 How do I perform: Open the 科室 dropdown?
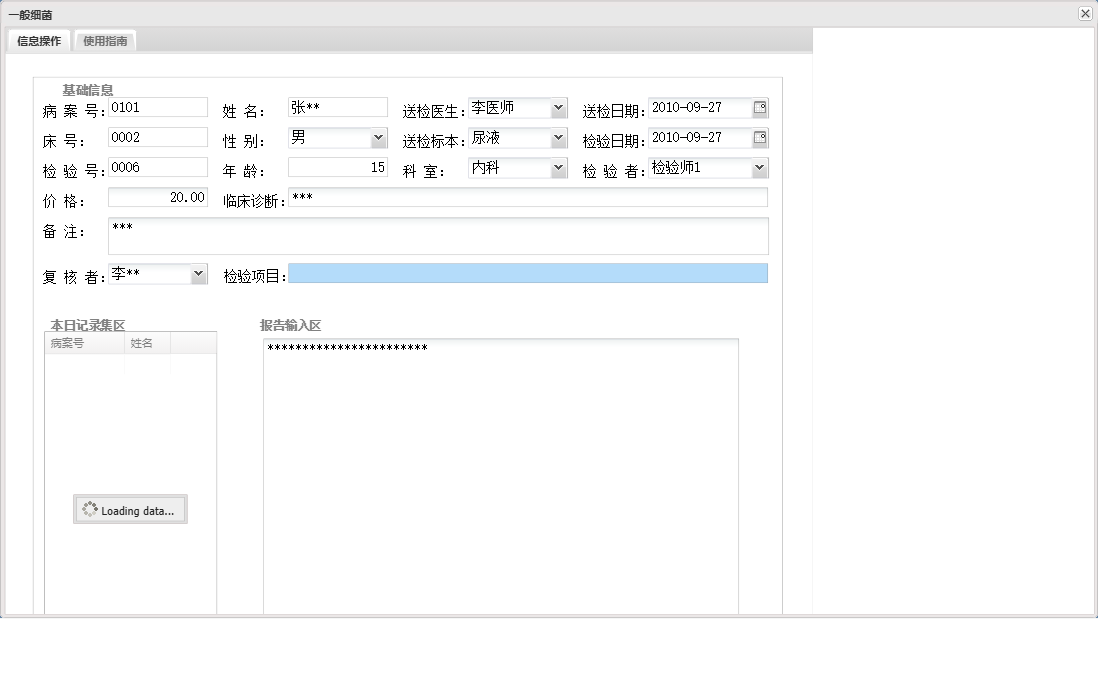558,167
